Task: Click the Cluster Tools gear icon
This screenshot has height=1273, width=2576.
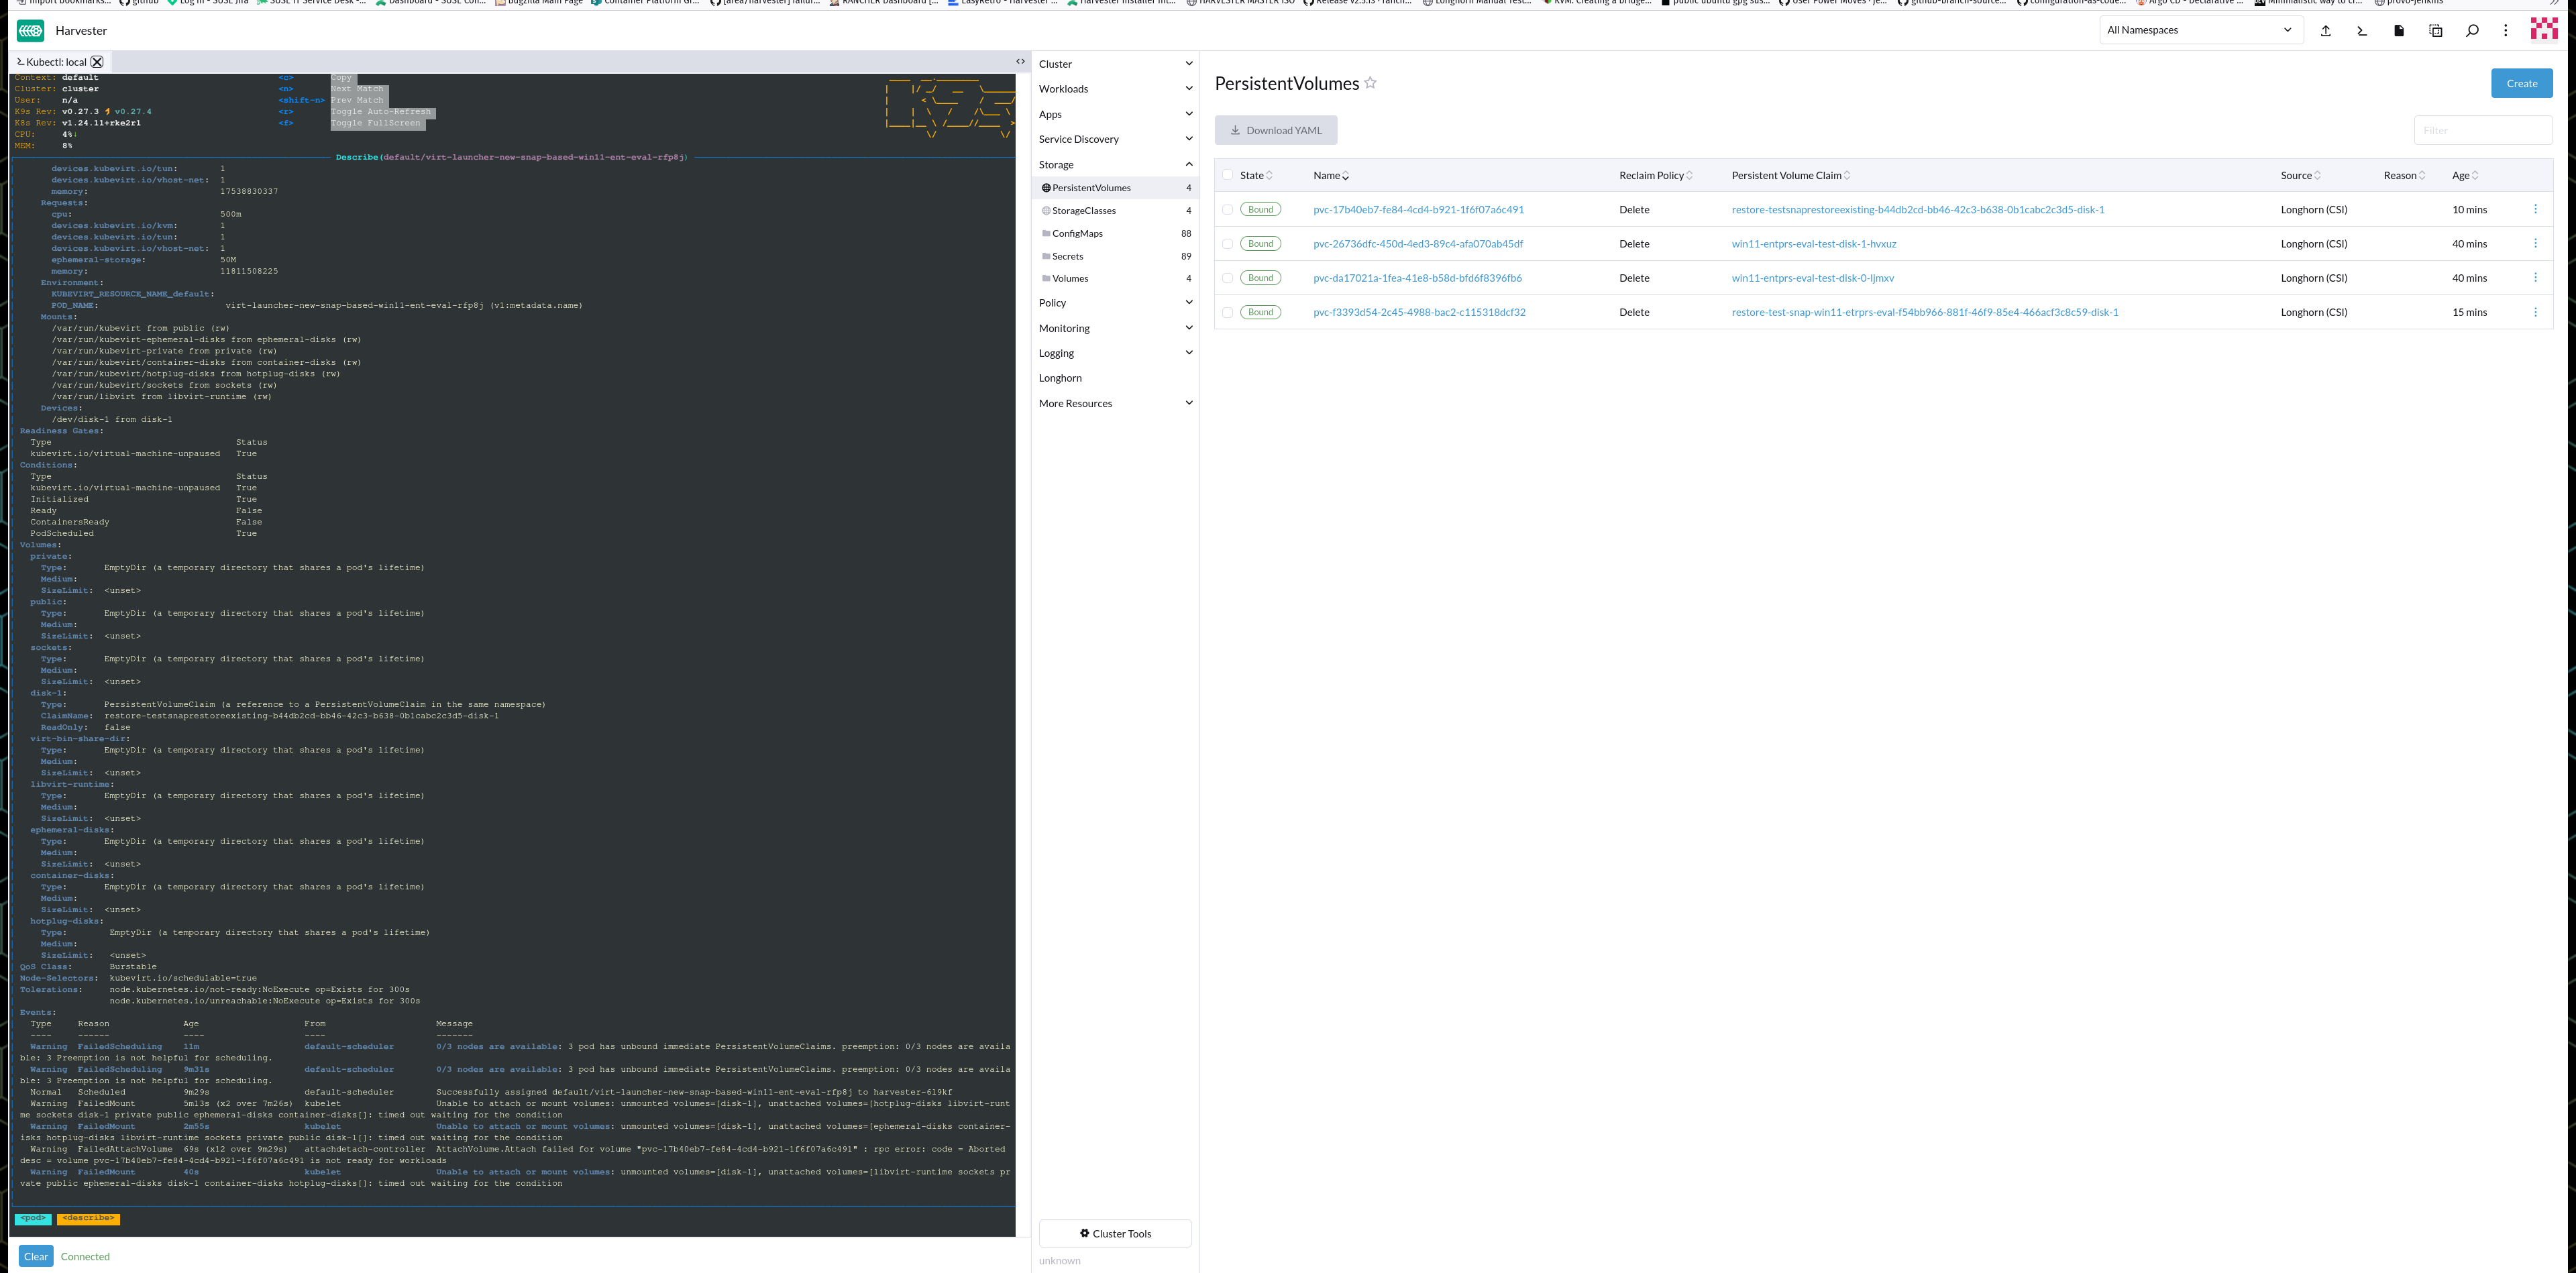Action: (1085, 1233)
